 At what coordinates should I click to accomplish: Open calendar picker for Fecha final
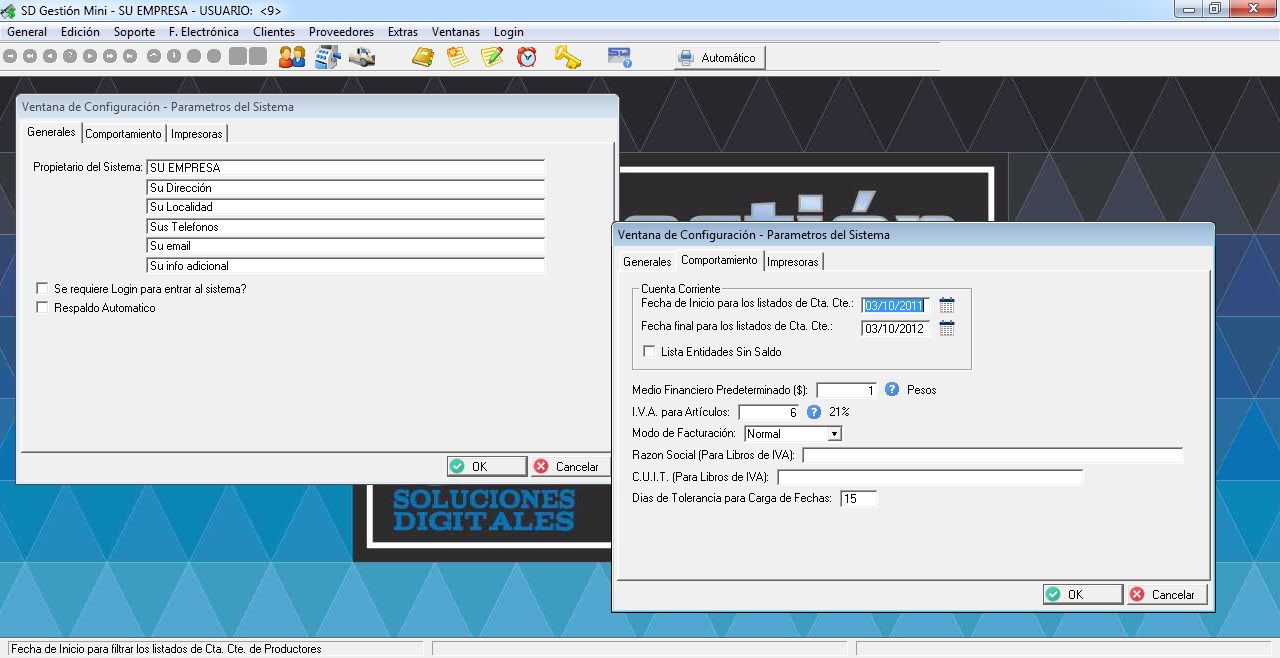947,328
